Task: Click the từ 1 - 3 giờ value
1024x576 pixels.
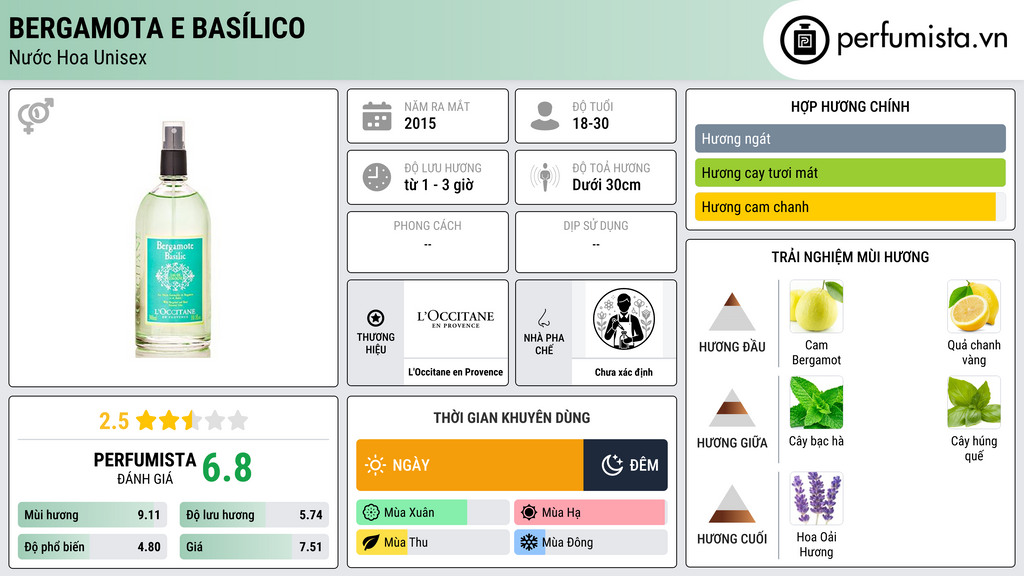Action: point(438,185)
